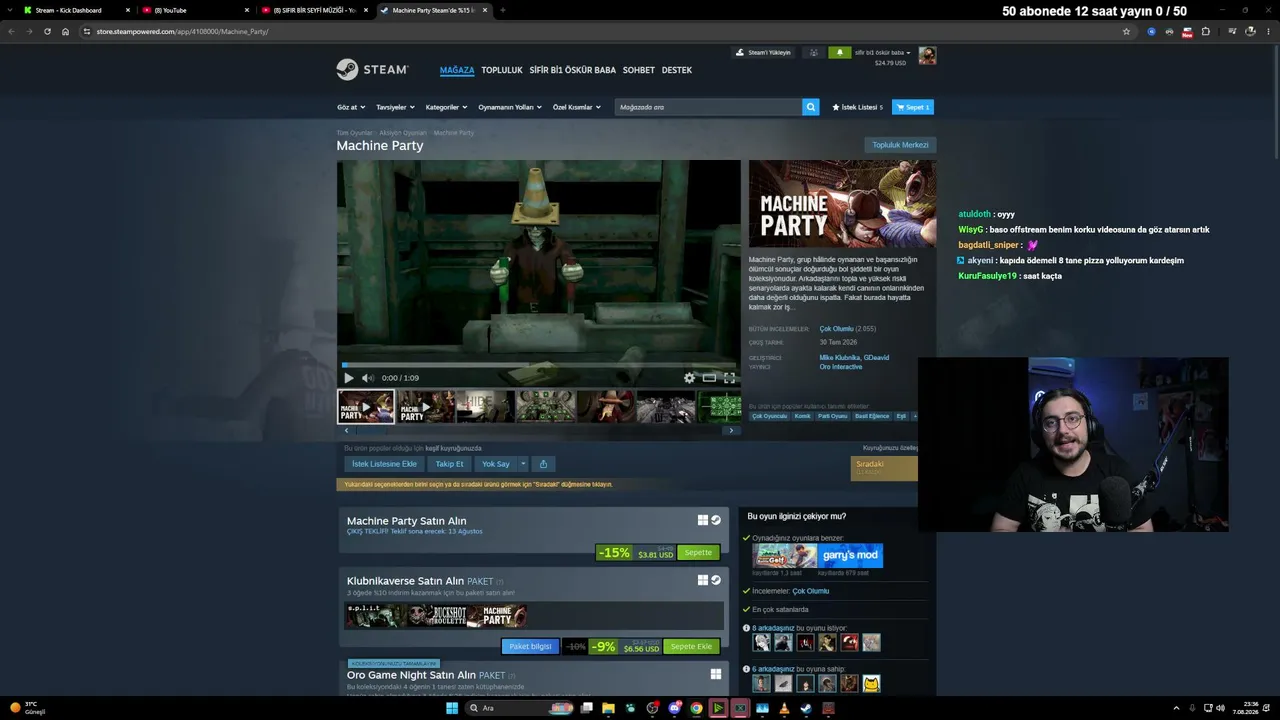Open the Kategoriler dropdown menu
1280x720 pixels.
(446, 107)
